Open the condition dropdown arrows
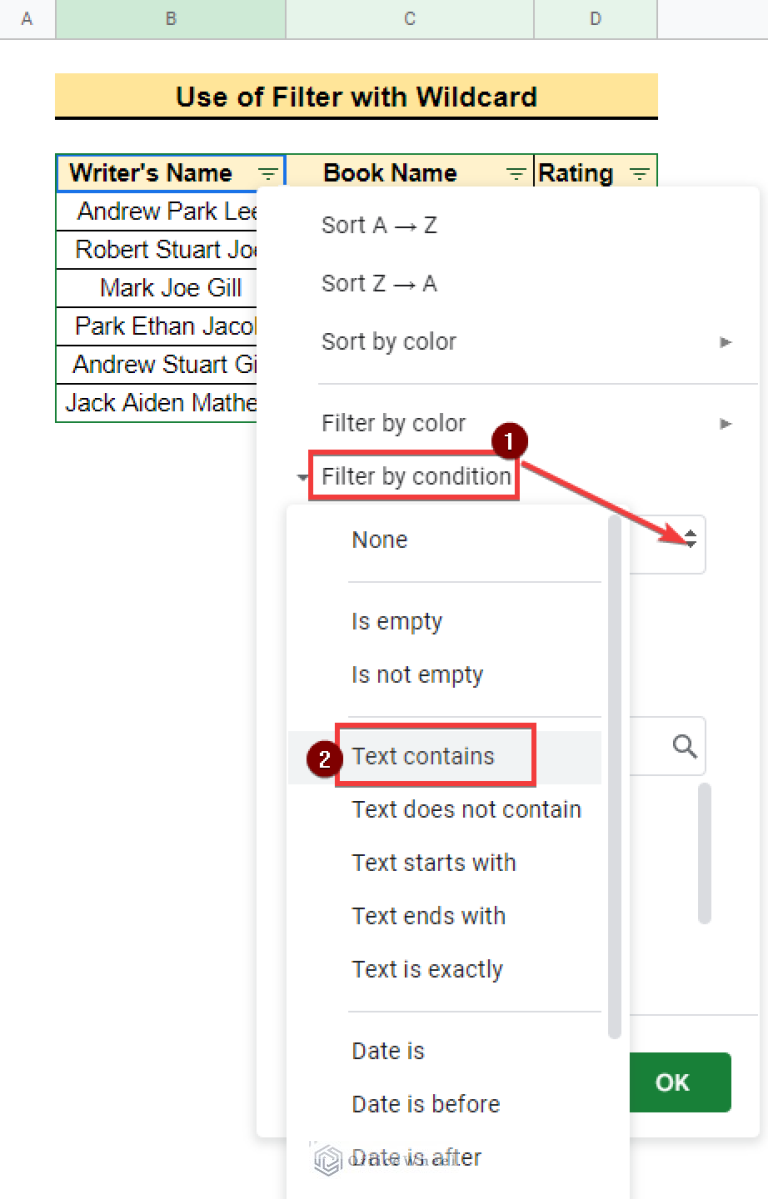 pos(690,539)
